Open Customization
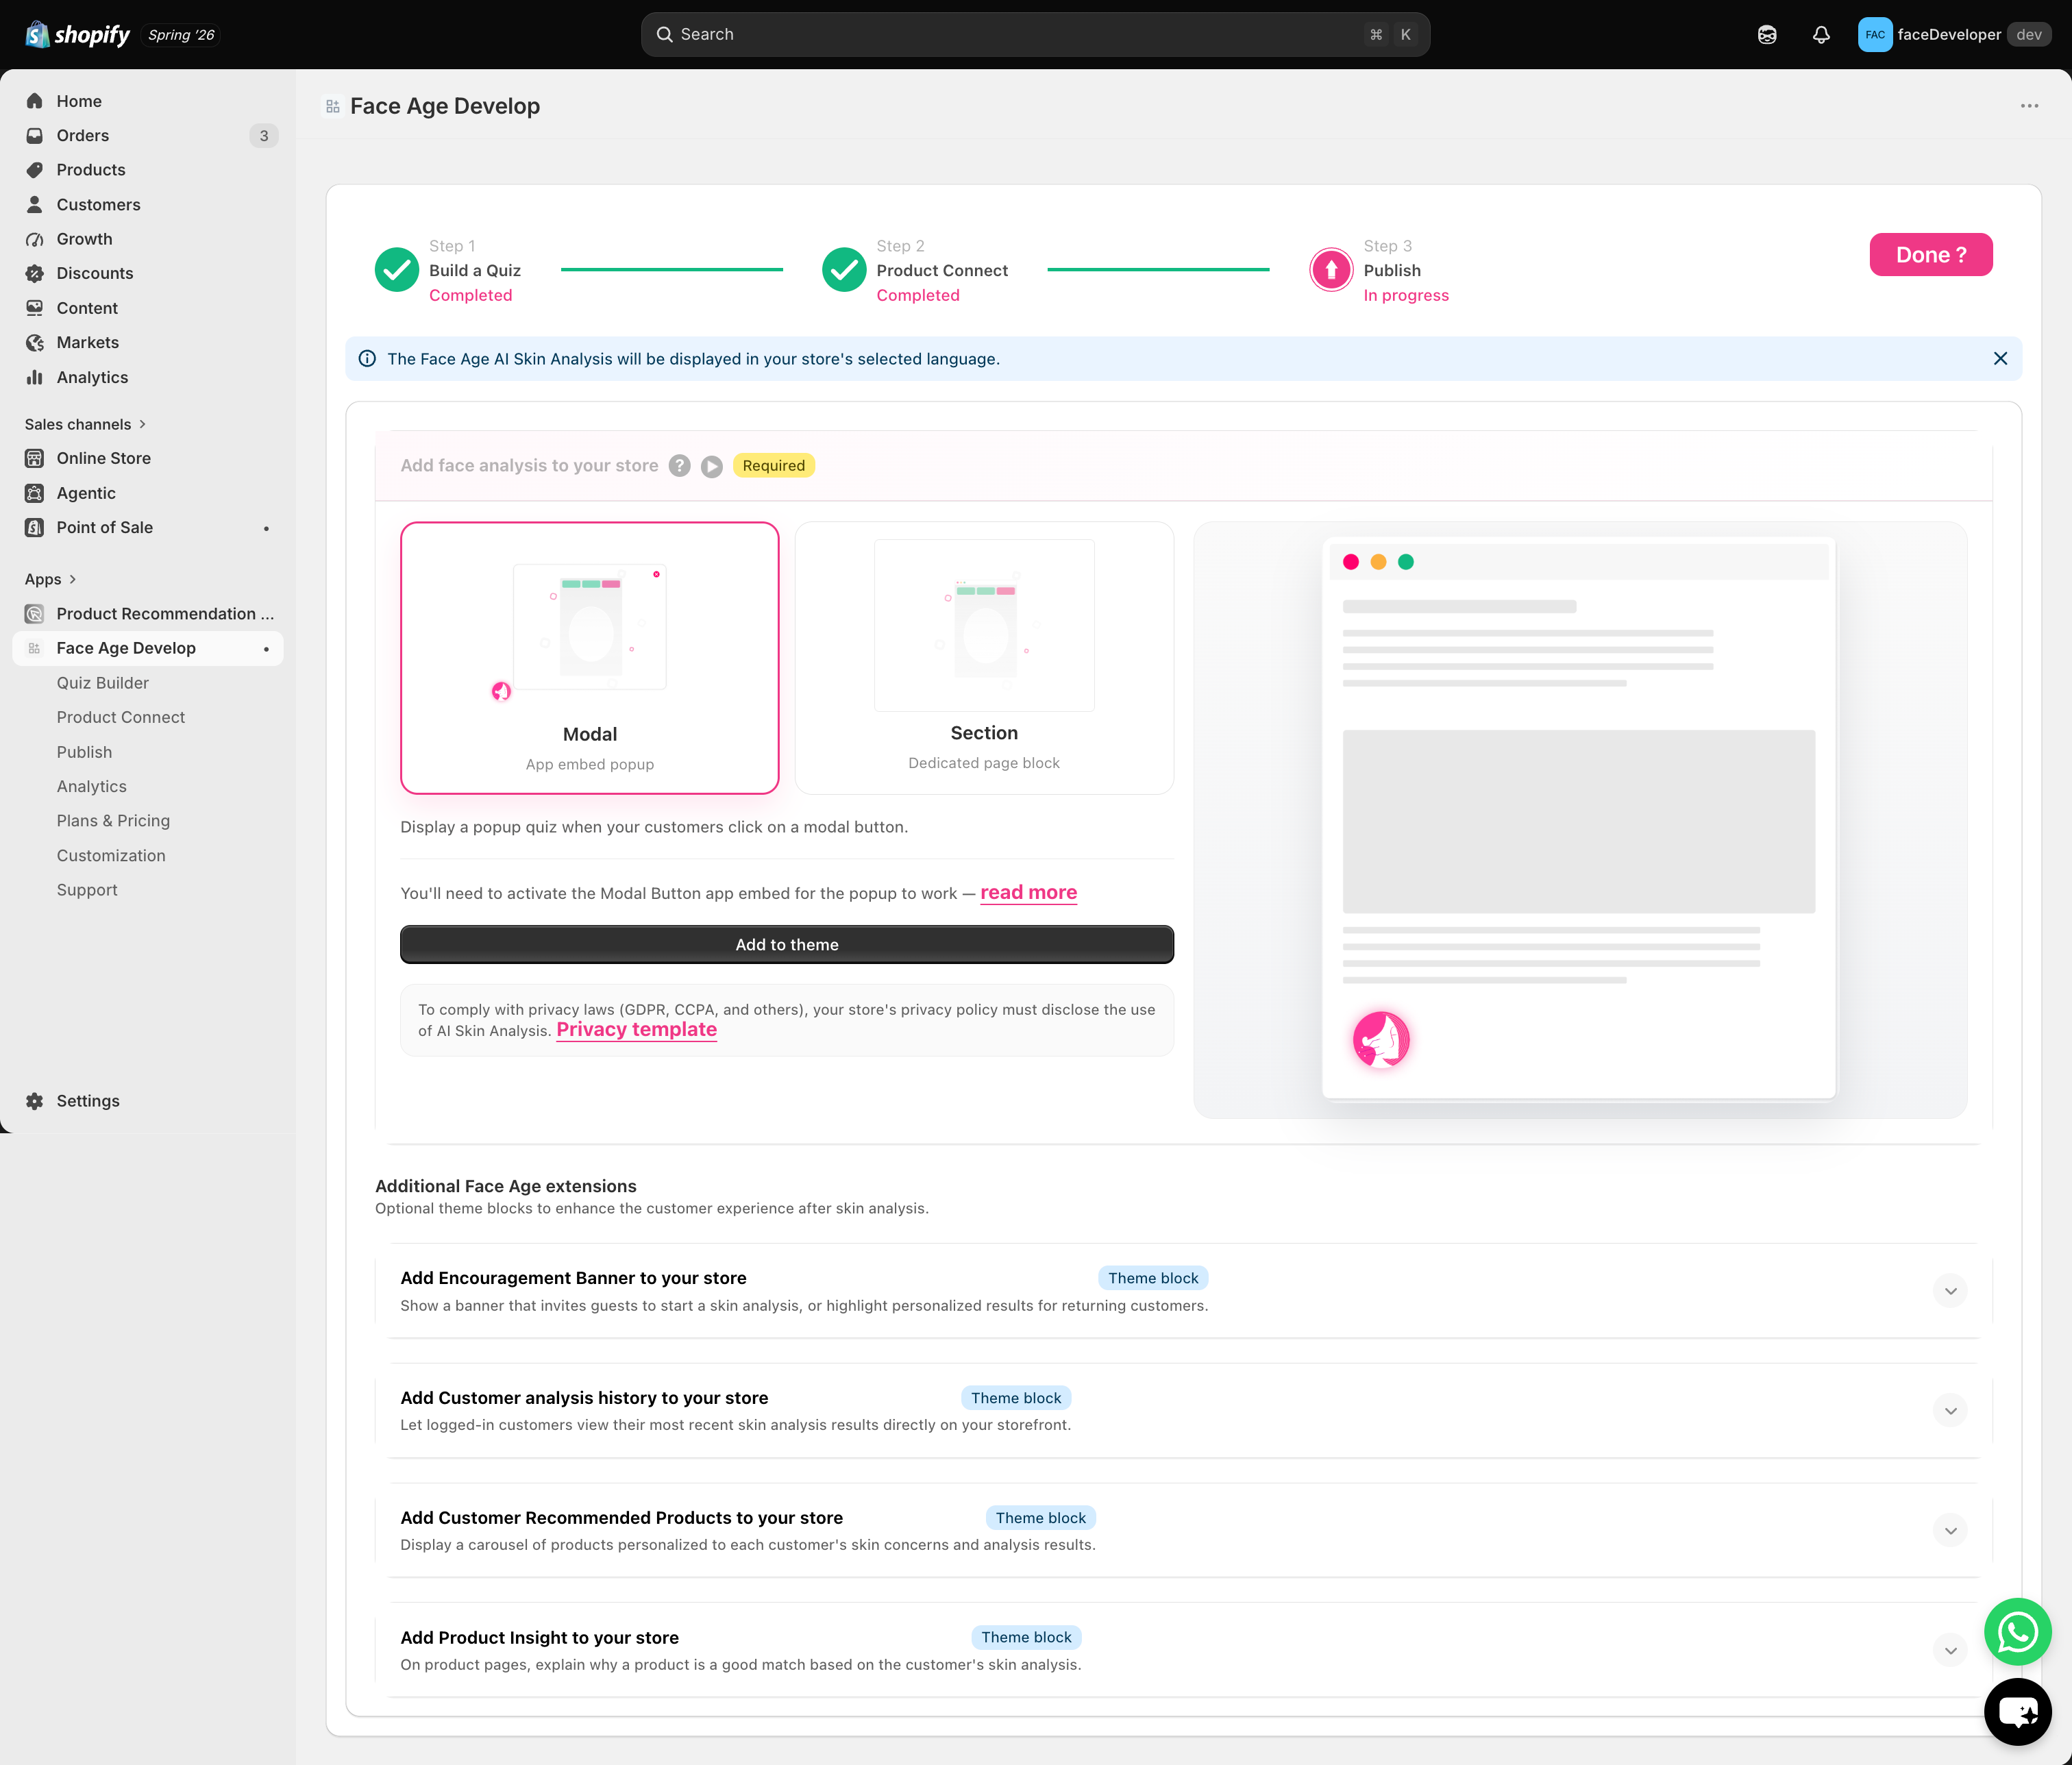This screenshot has width=2072, height=1765. point(111,855)
